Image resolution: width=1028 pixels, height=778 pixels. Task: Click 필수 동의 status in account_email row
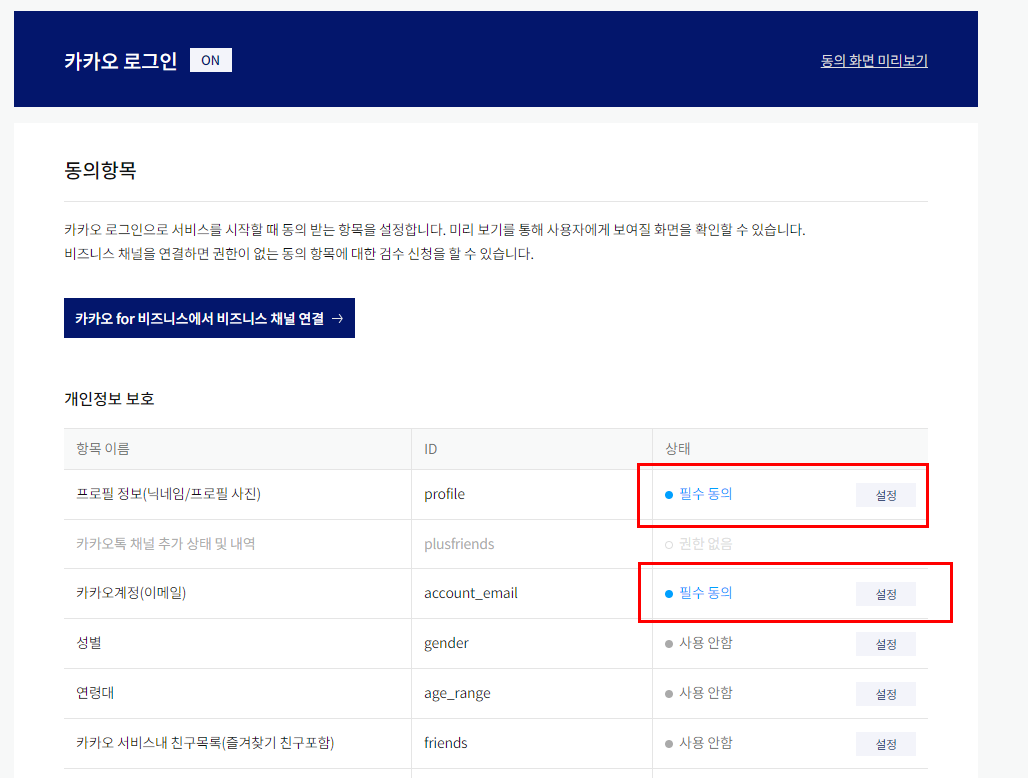(x=705, y=593)
